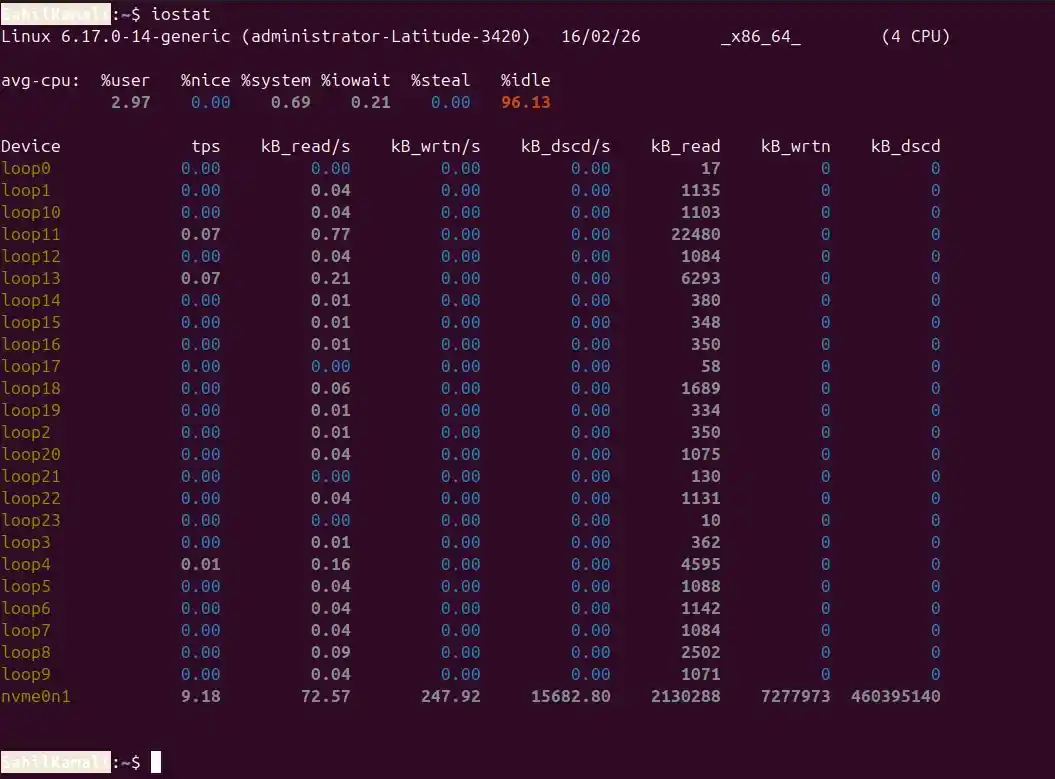This screenshot has height=779, width=1055.
Task: Click the kB_read/s column header
Action: 305,146
